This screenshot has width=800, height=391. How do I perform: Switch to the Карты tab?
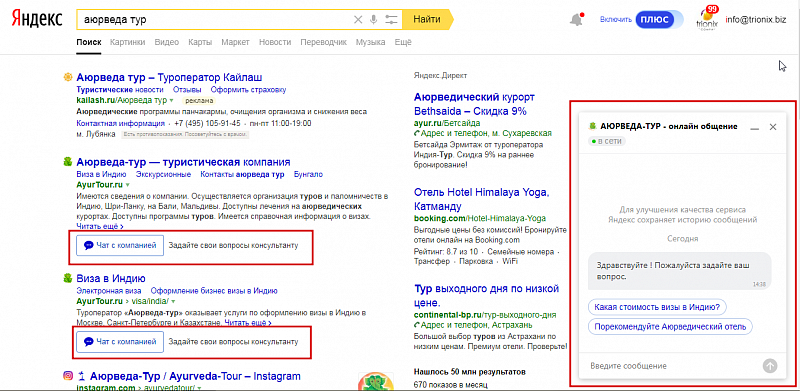(x=200, y=42)
